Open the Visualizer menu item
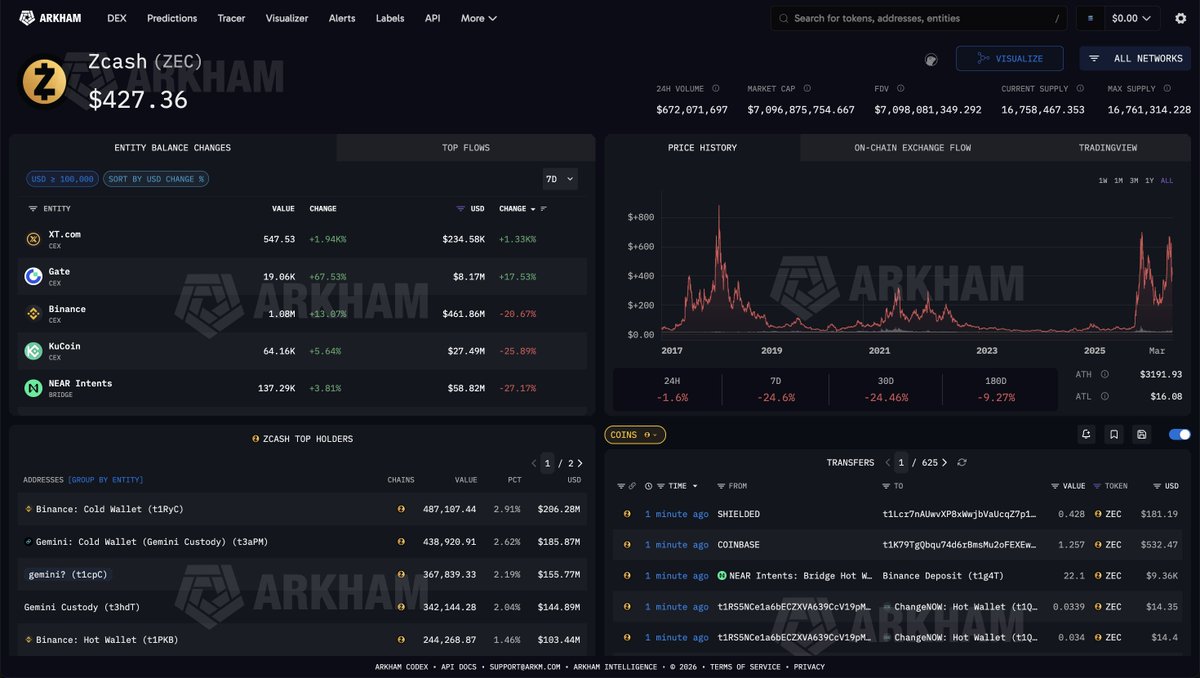Image resolution: width=1200 pixels, height=678 pixels. pos(287,18)
